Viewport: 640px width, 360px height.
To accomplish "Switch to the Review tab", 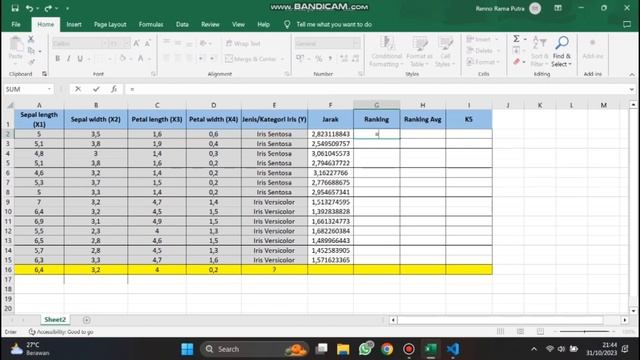I will (210, 24).
